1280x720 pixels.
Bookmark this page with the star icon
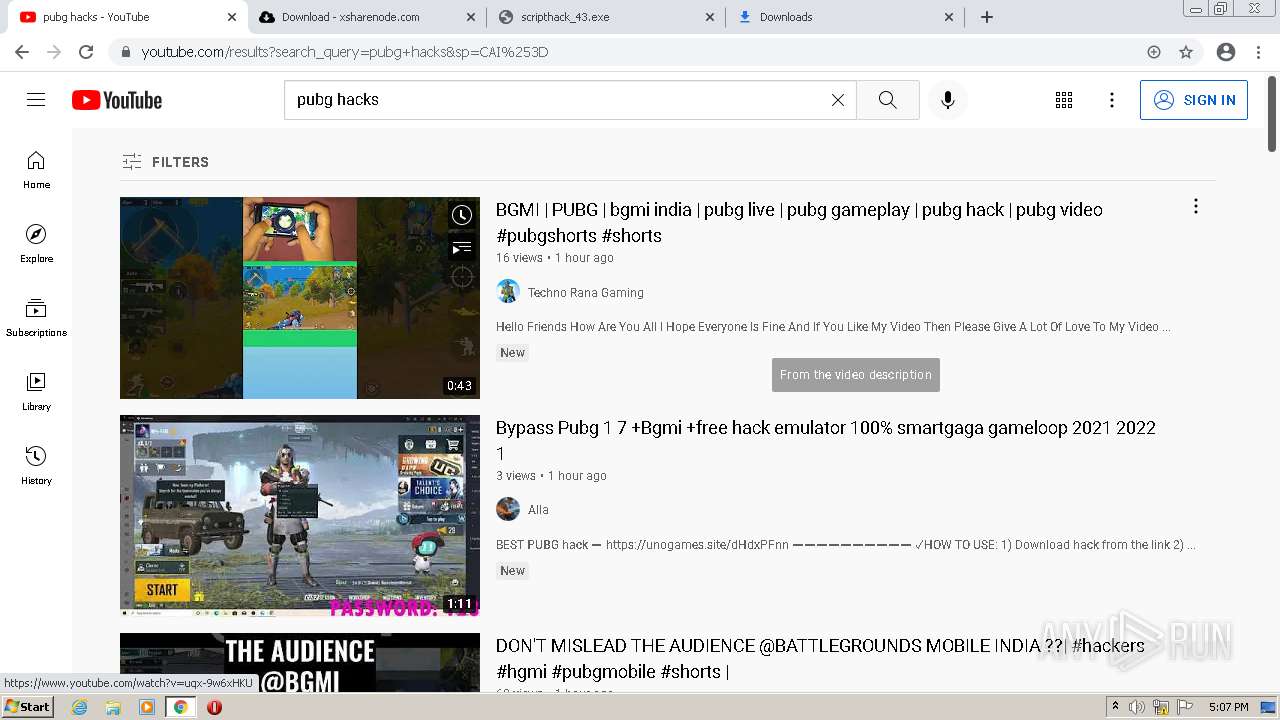coord(1186,52)
